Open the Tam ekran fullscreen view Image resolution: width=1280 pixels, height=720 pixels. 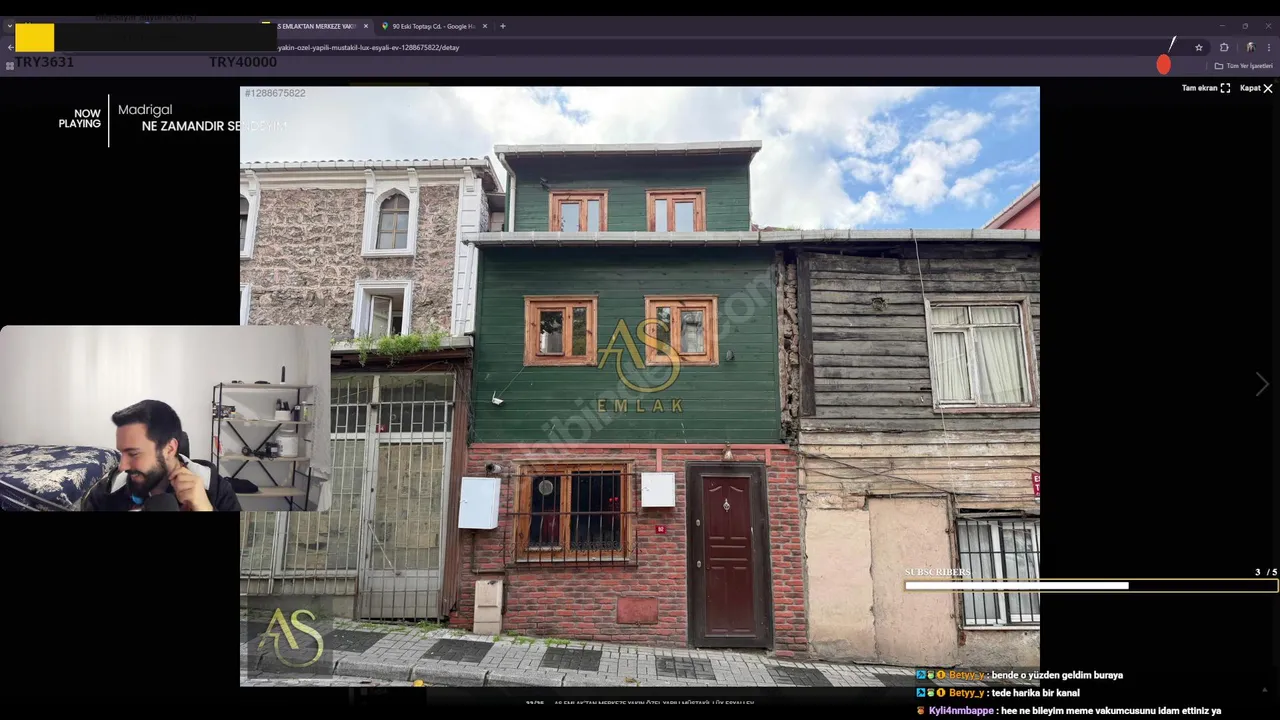click(1206, 88)
